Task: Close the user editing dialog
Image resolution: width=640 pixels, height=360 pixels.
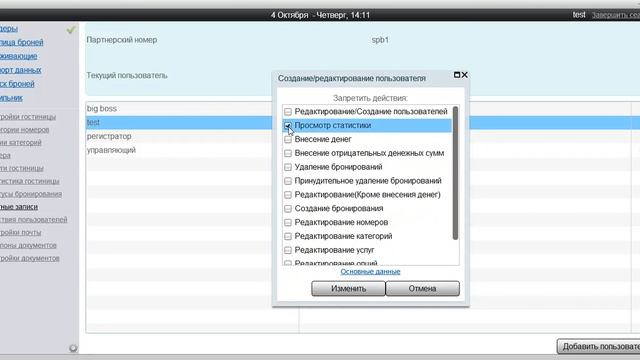Action: [x=464, y=75]
